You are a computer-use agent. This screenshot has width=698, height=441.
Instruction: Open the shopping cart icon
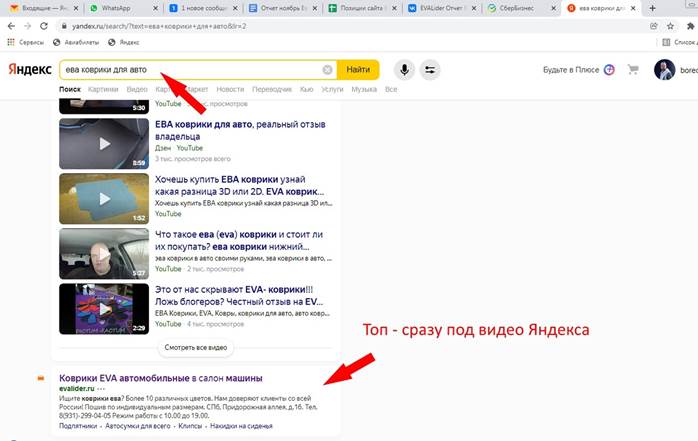pos(633,70)
